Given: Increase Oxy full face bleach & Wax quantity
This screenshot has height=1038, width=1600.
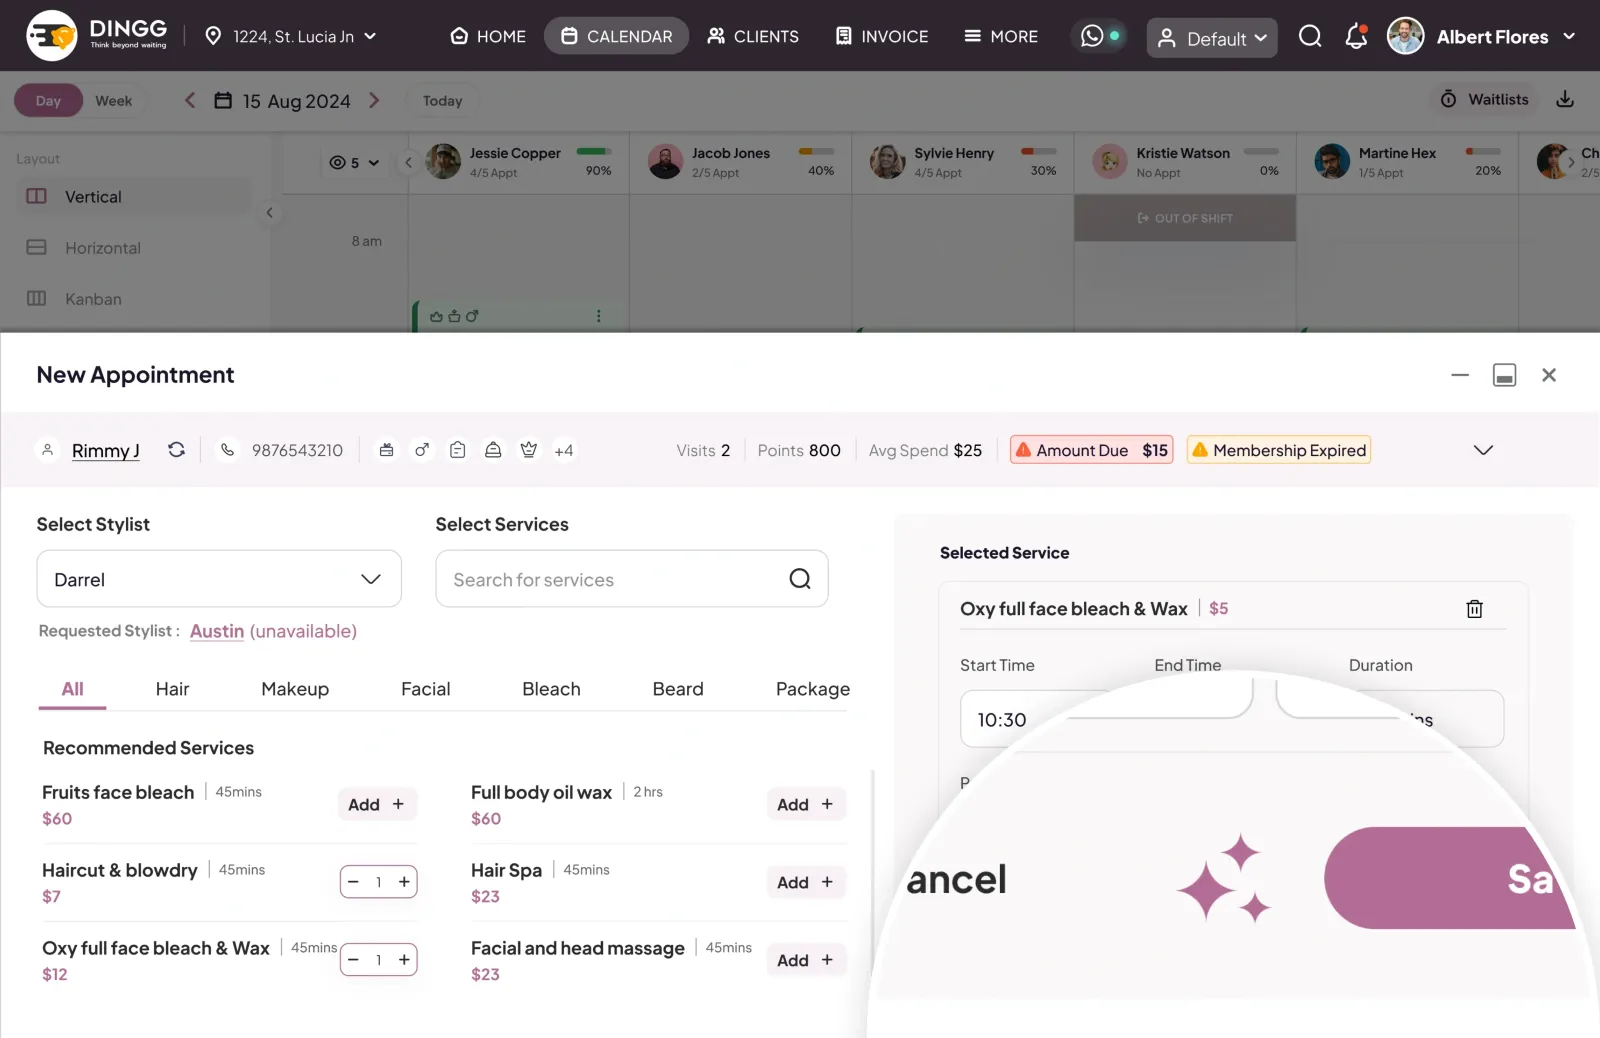Looking at the screenshot, I should click(x=404, y=960).
